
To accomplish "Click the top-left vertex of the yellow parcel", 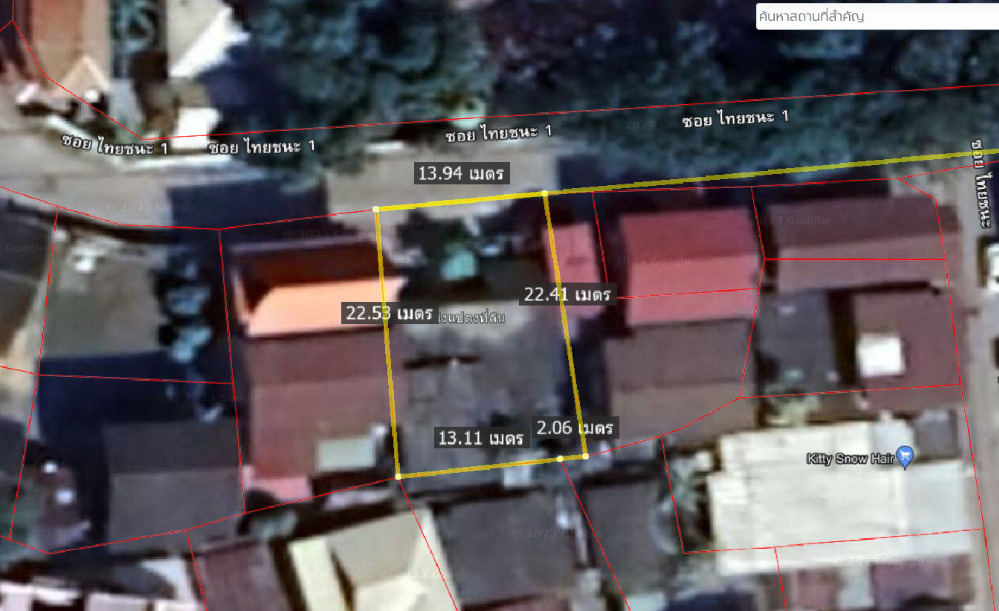I will (376, 208).
